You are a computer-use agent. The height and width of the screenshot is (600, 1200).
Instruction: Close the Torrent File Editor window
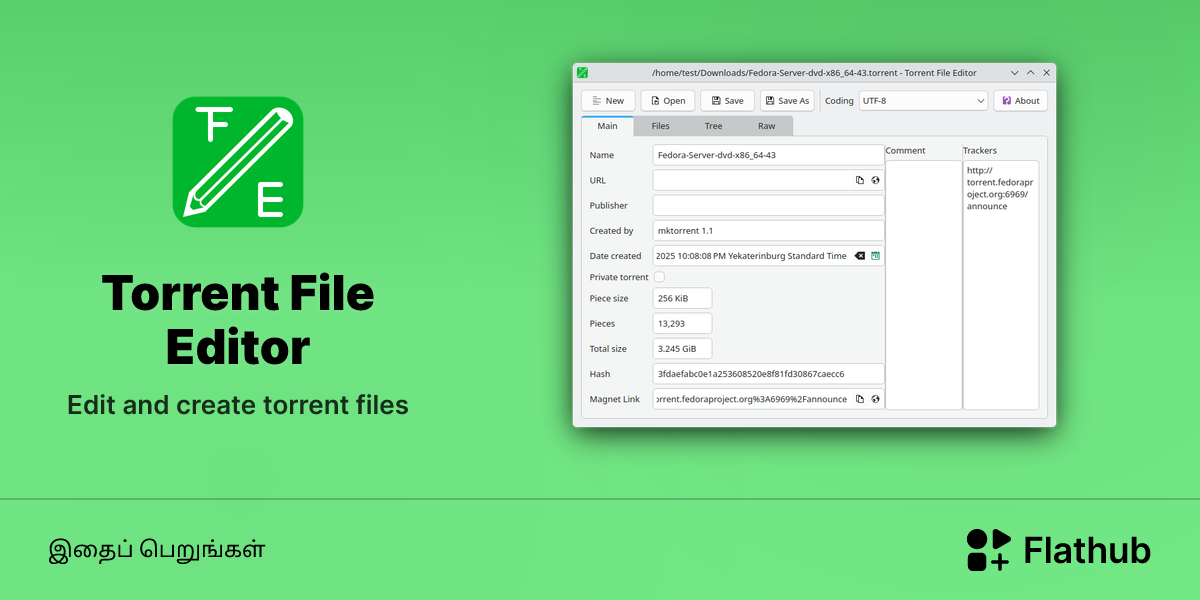click(1046, 73)
